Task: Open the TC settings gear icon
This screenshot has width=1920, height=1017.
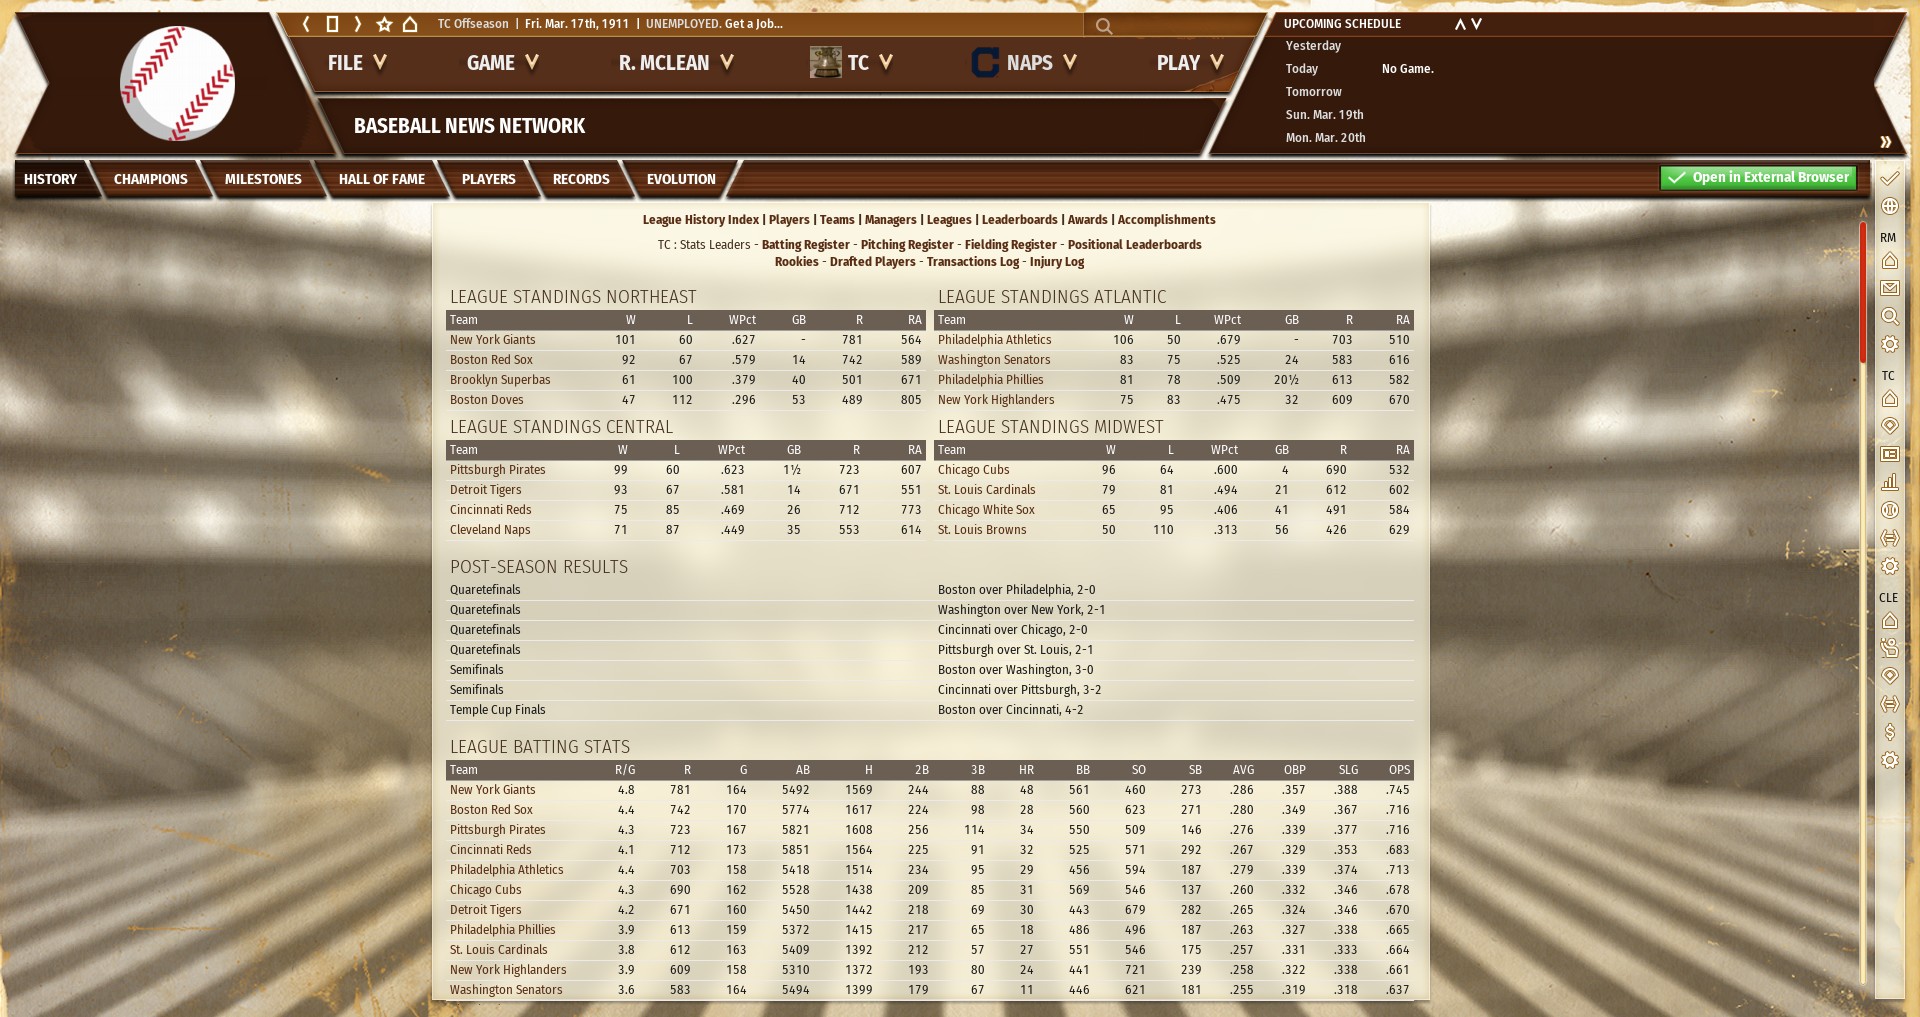Action: pyautogui.click(x=1889, y=566)
